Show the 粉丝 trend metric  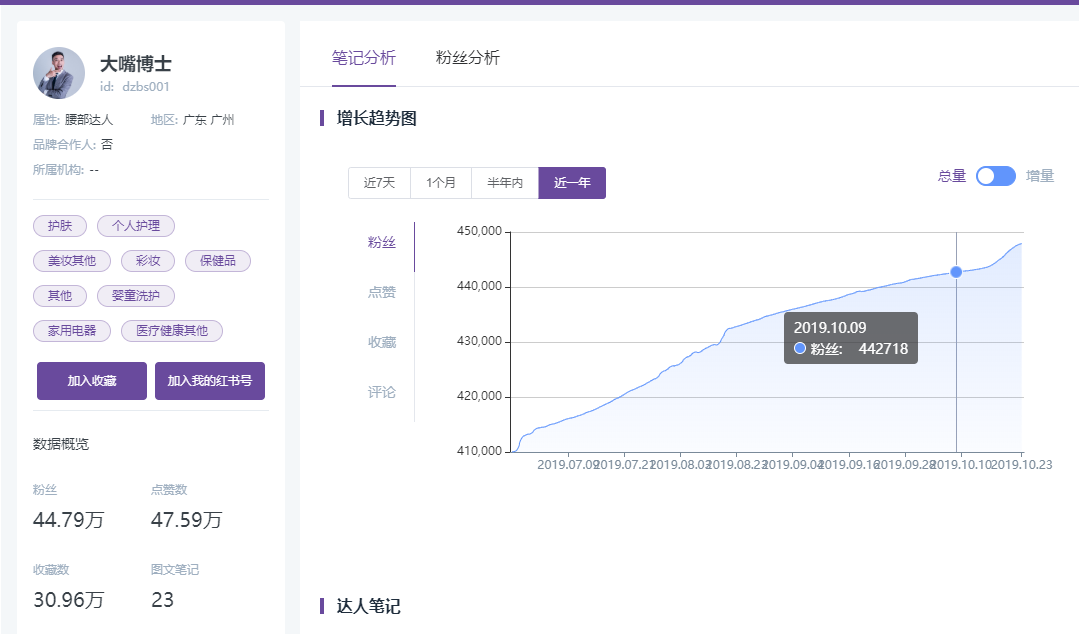tap(382, 242)
